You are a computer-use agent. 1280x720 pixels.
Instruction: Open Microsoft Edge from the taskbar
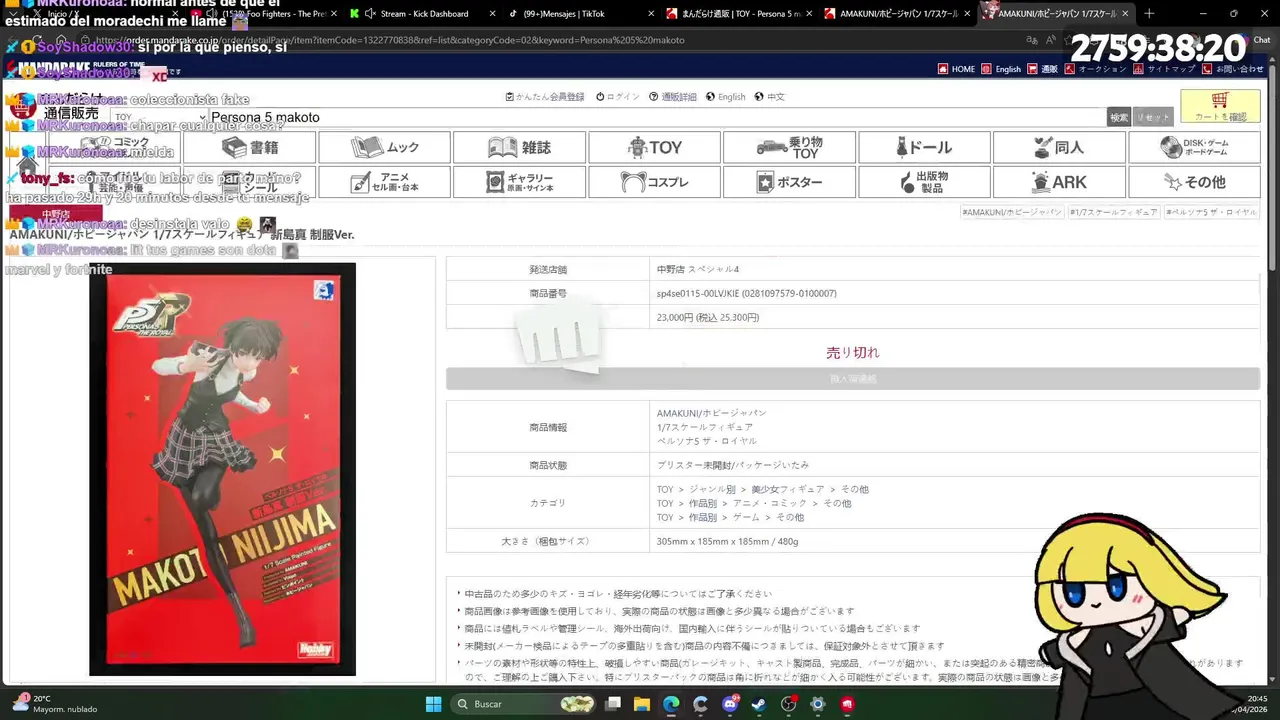point(671,704)
